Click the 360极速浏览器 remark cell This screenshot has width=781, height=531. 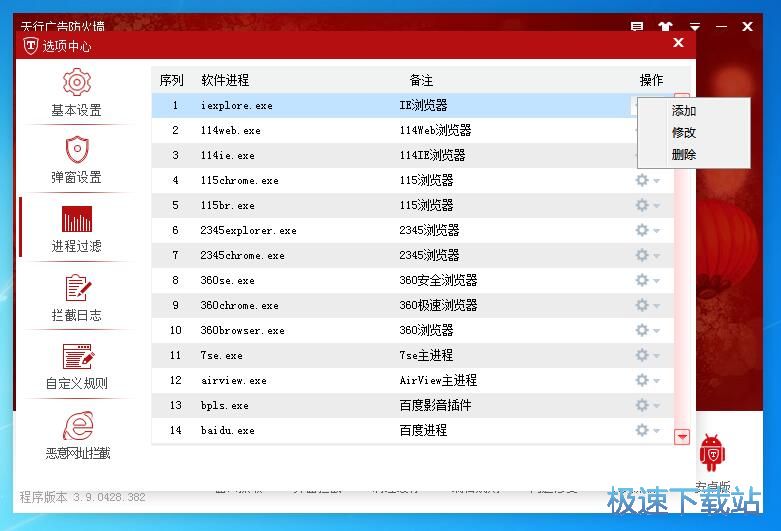pyautogui.click(x=438, y=305)
